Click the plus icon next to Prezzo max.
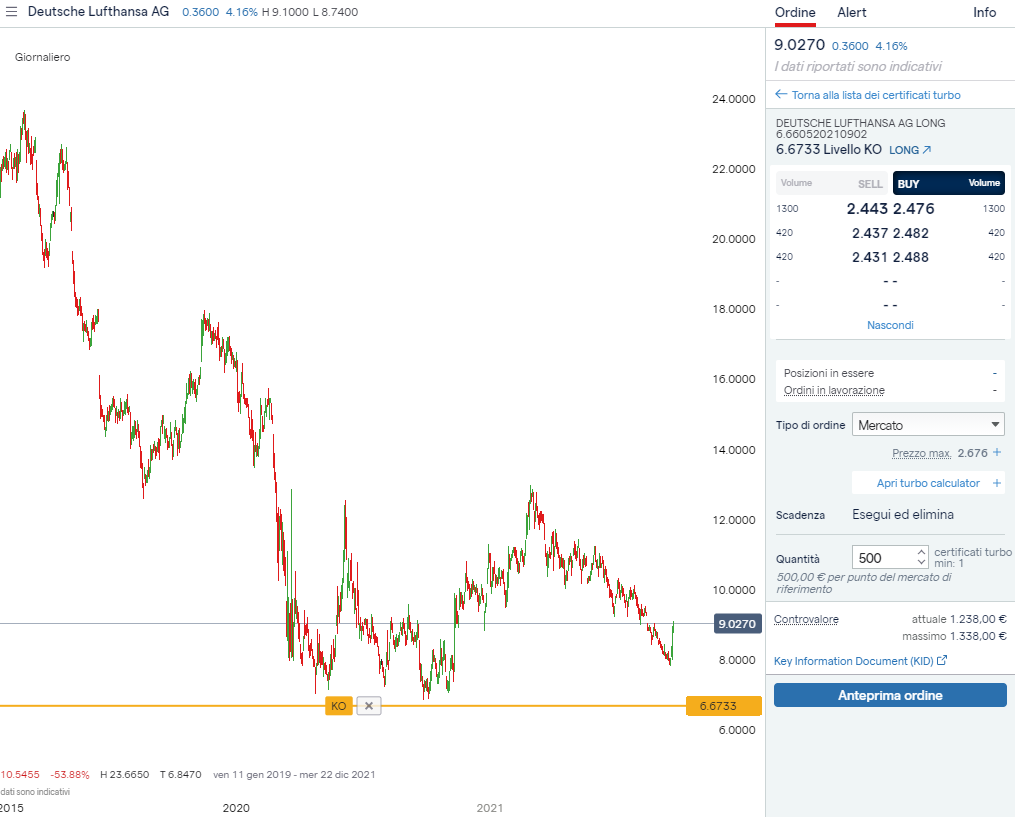This screenshot has width=1015, height=817. [997, 453]
